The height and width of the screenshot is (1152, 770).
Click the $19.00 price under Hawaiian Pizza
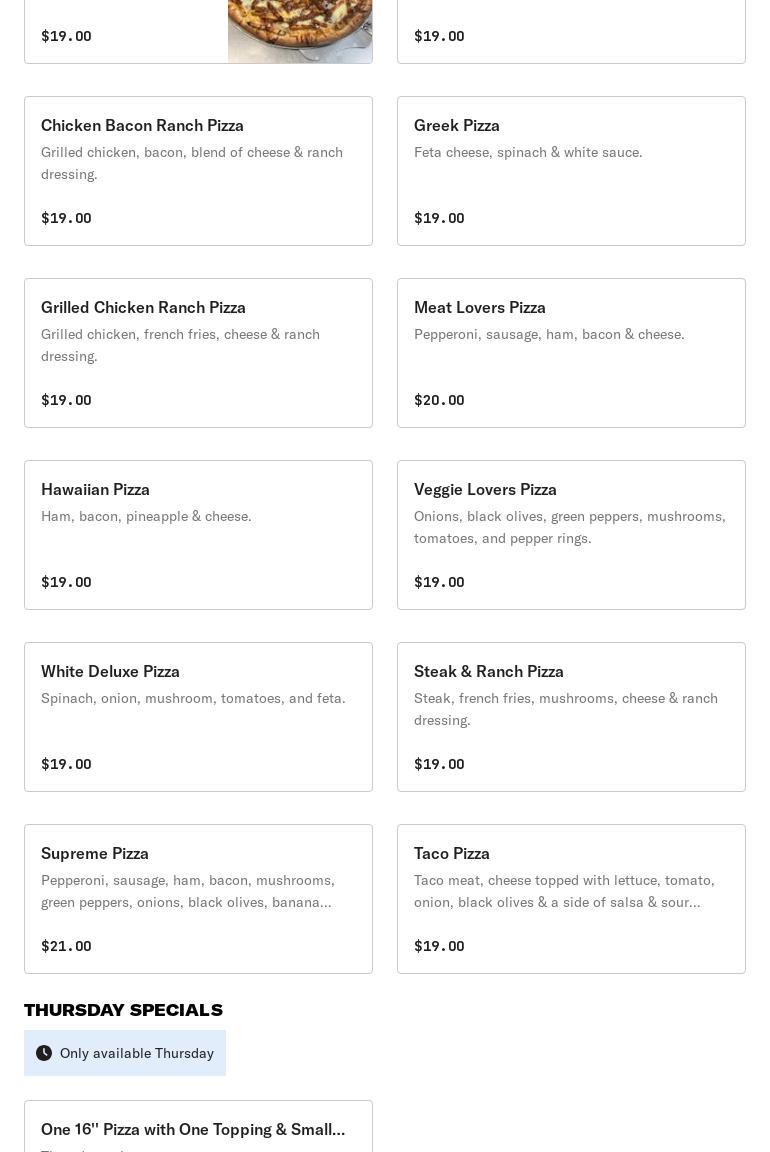coord(66,582)
